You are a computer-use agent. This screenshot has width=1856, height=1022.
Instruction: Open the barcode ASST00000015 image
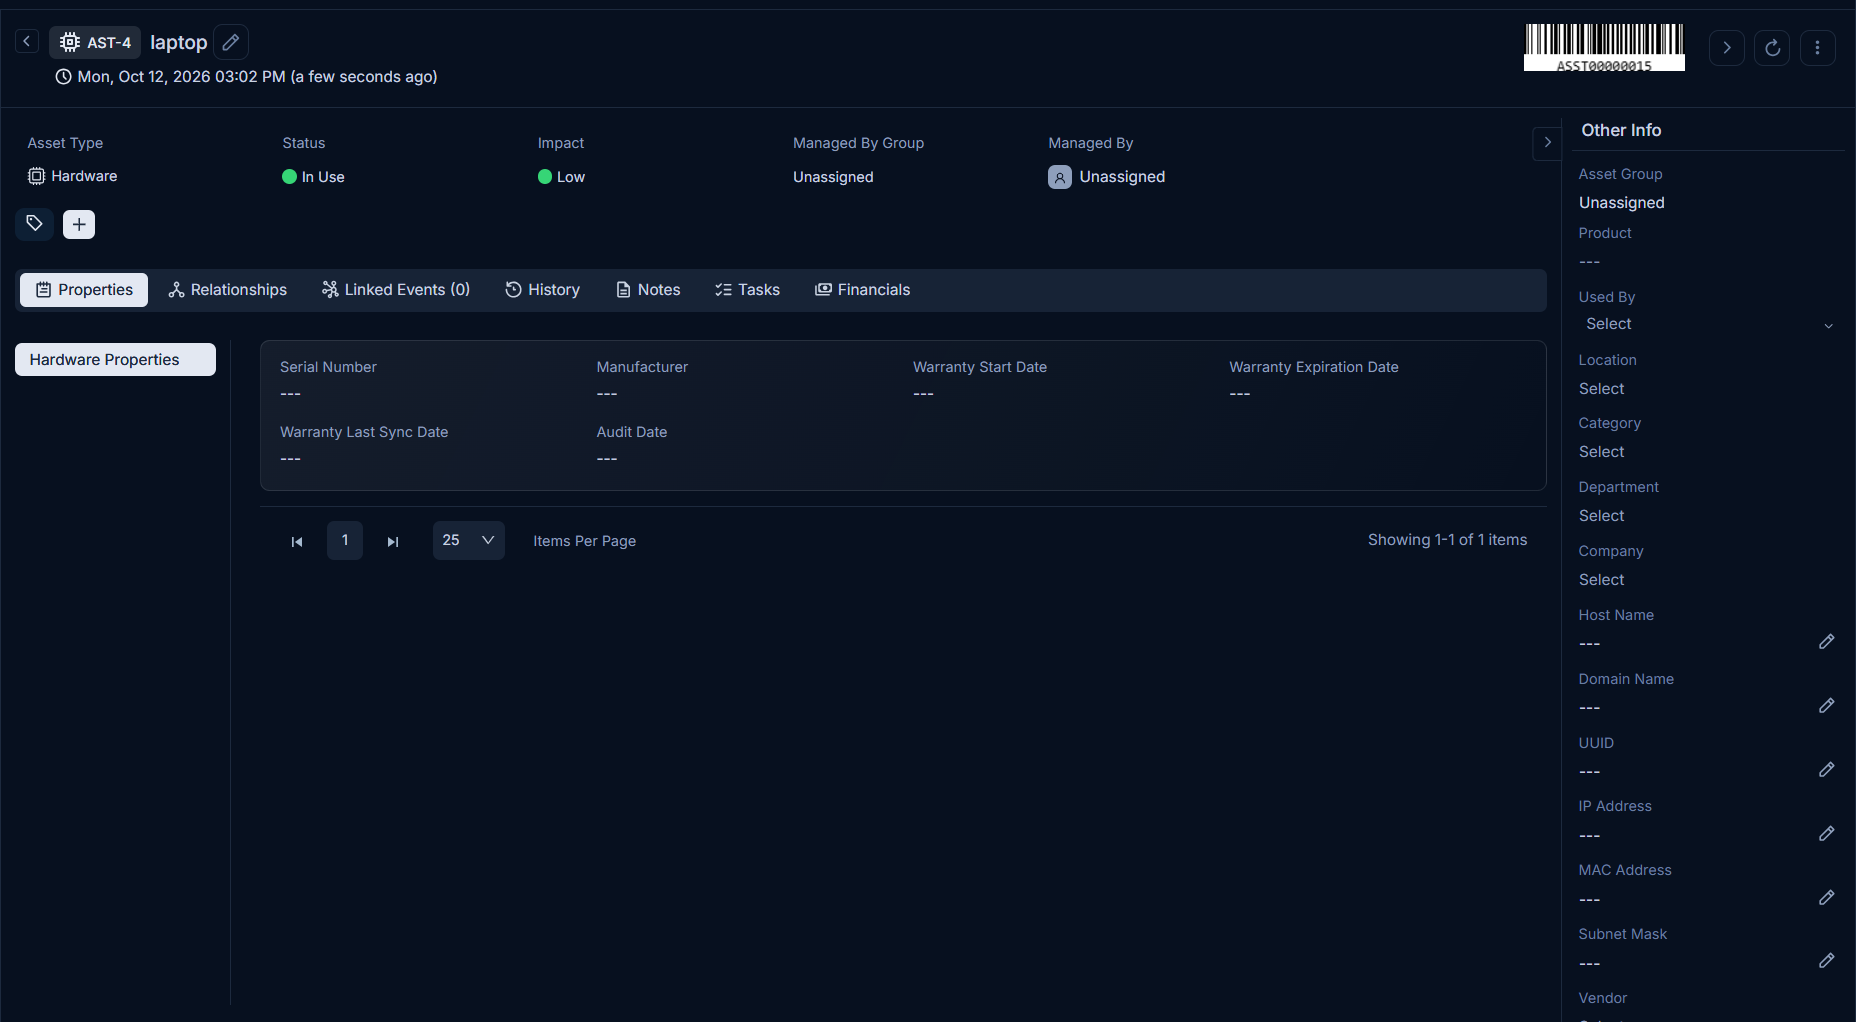click(x=1604, y=47)
